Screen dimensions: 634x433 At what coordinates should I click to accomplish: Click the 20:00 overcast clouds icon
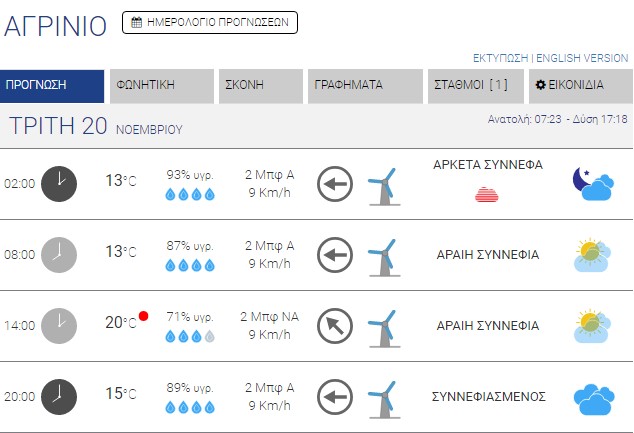click(594, 399)
